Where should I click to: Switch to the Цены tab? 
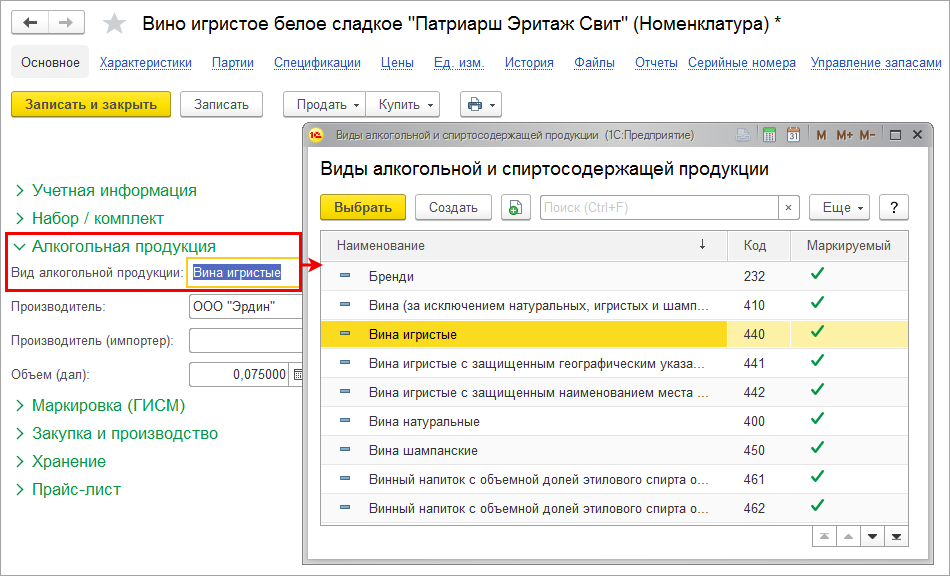[x=397, y=62]
